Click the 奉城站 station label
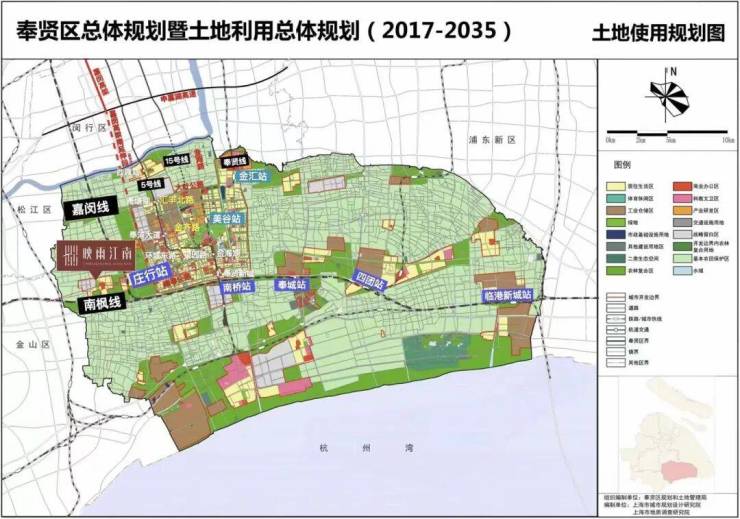The image size is (740, 519). (x=293, y=285)
